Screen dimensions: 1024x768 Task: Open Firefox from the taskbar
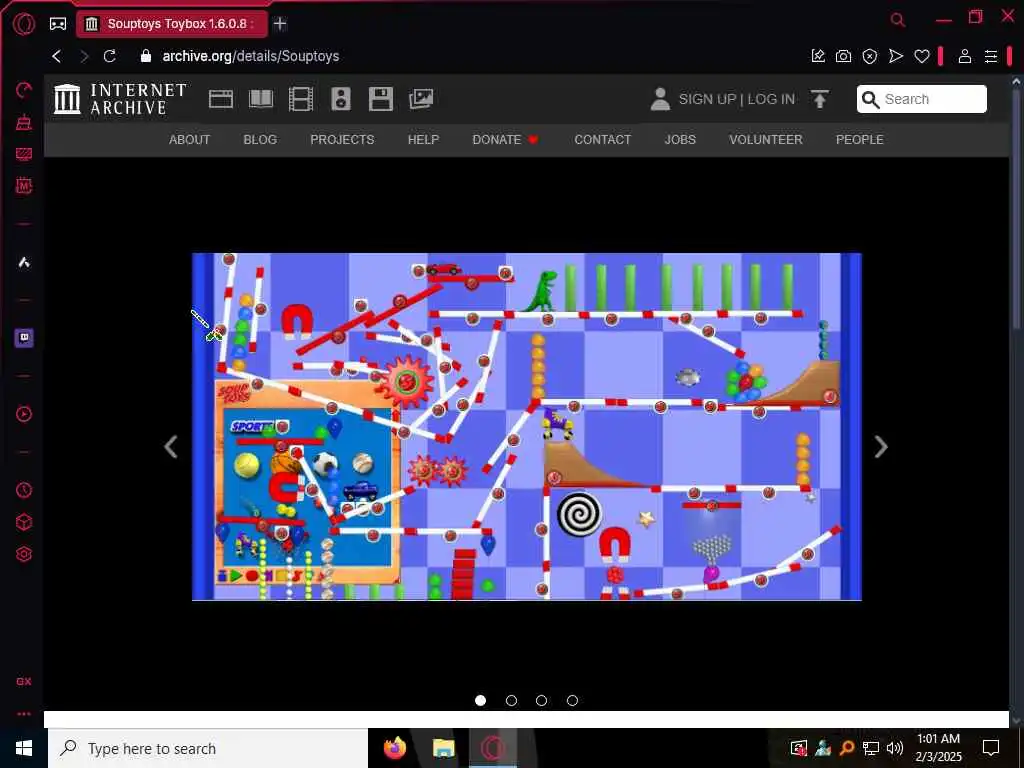click(x=394, y=748)
